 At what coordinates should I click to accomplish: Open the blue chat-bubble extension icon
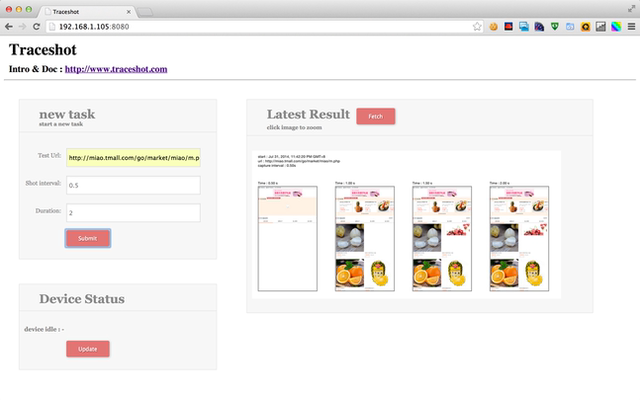click(524, 27)
